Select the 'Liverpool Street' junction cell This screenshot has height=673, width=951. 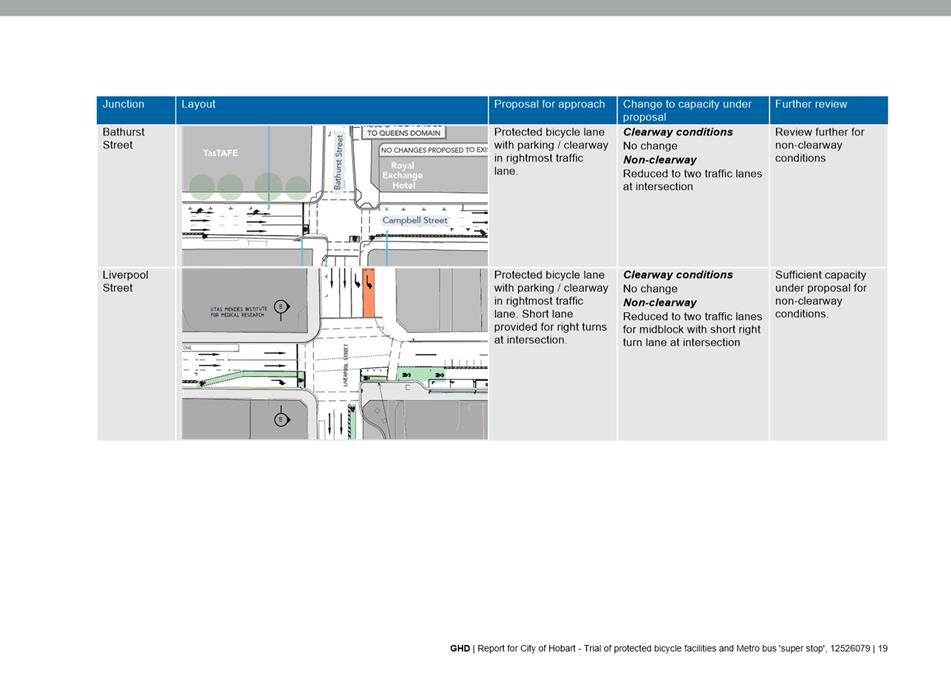[x=136, y=354]
